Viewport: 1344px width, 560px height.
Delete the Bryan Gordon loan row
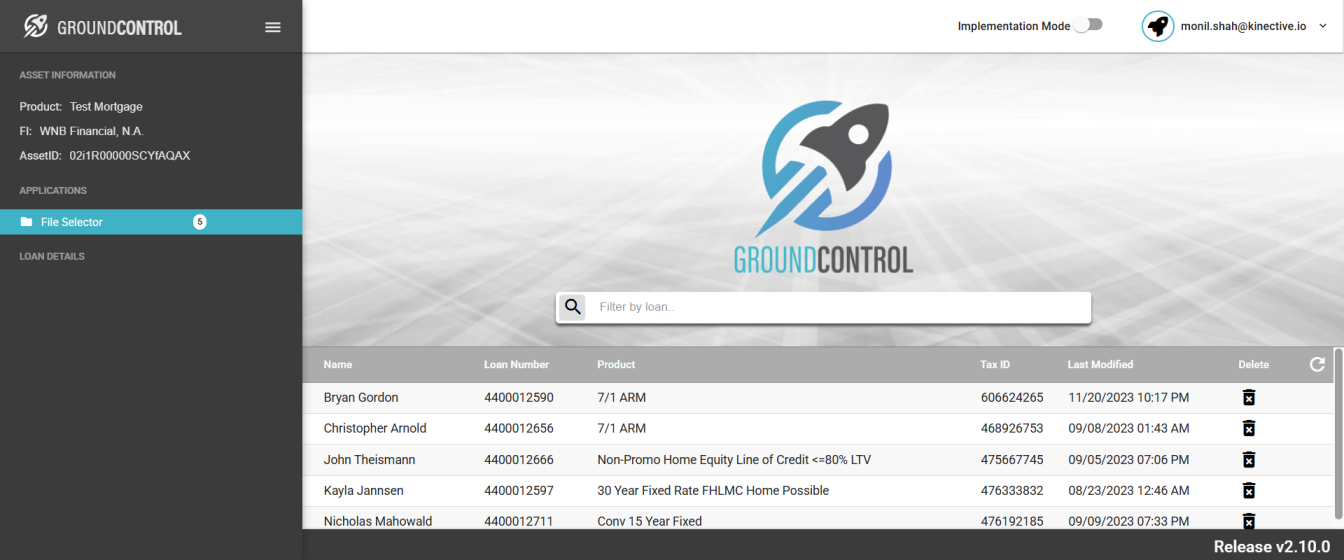tap(1248, 398)
